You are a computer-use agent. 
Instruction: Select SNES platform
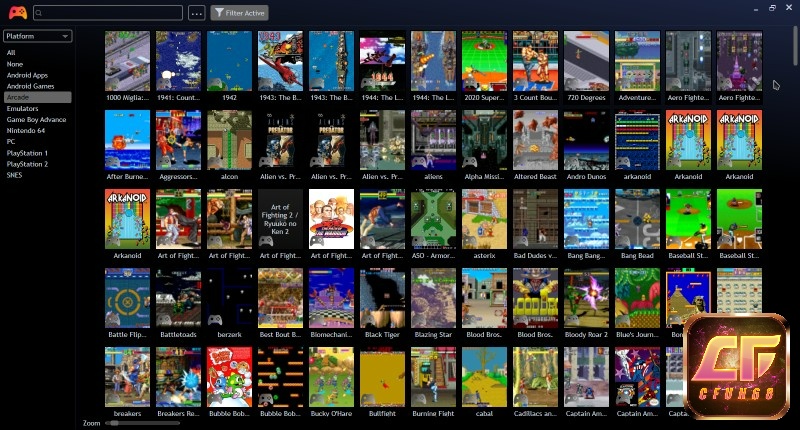tap(14, 175)
